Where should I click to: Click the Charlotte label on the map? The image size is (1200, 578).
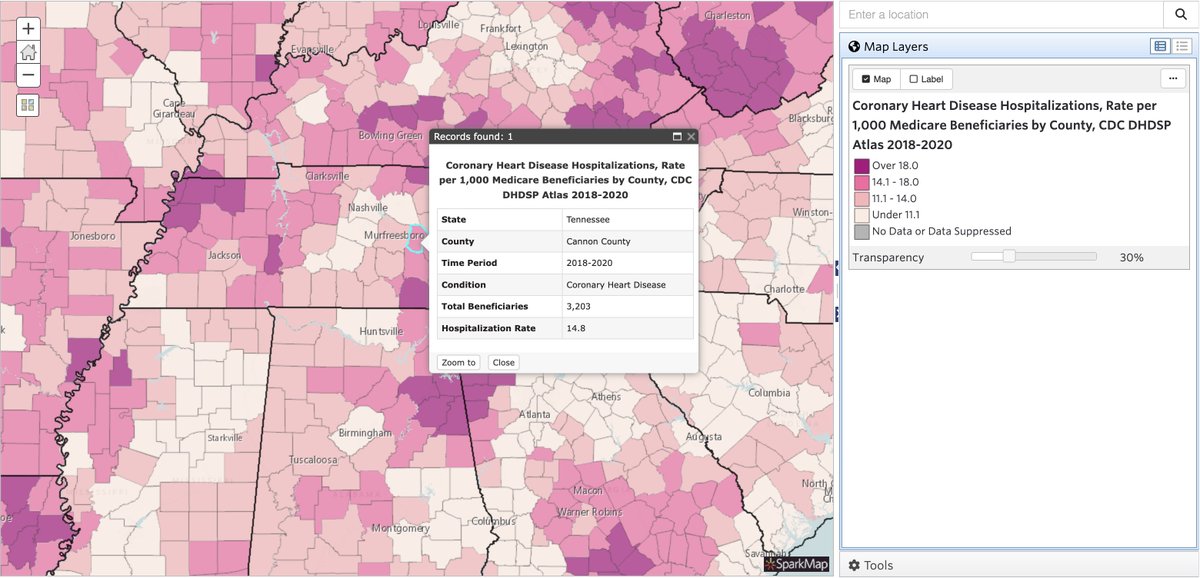[783, 289]
